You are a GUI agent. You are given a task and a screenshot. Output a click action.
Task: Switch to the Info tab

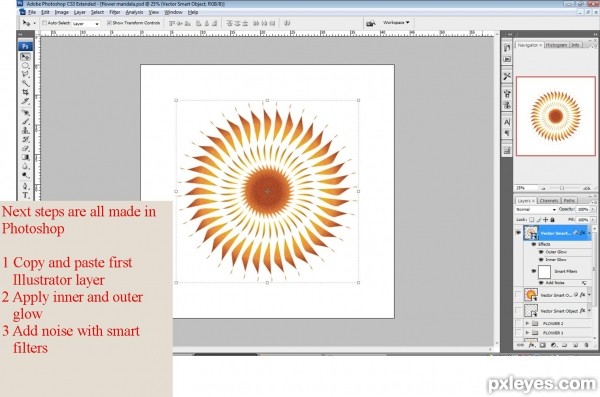pos(576,45)
